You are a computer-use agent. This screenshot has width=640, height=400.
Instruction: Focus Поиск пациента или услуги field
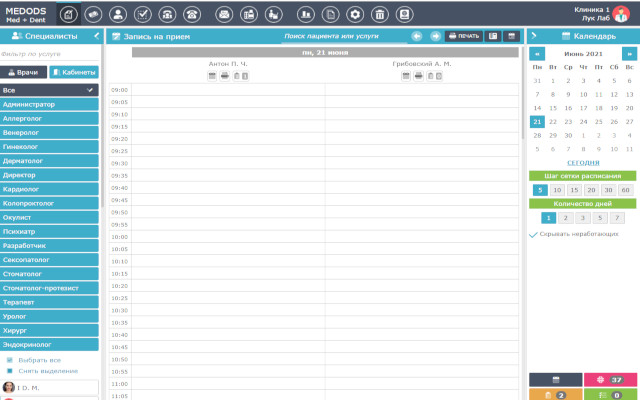344,36
